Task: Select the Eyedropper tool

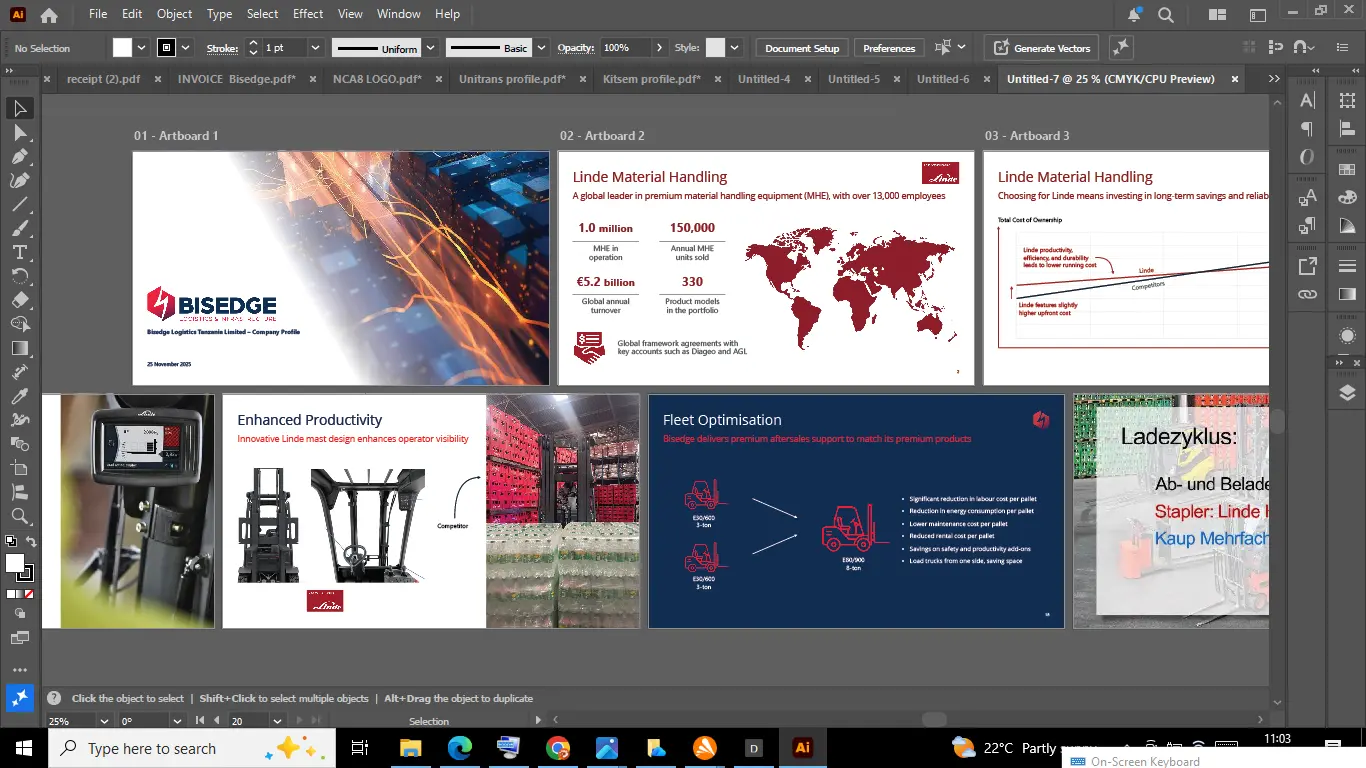Action: point(20,396)
